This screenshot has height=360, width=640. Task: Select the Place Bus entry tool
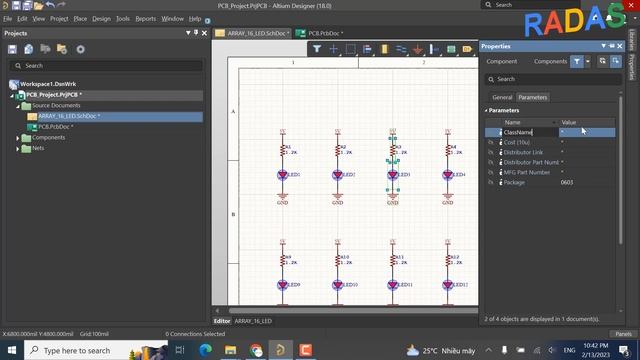[434, 49]
